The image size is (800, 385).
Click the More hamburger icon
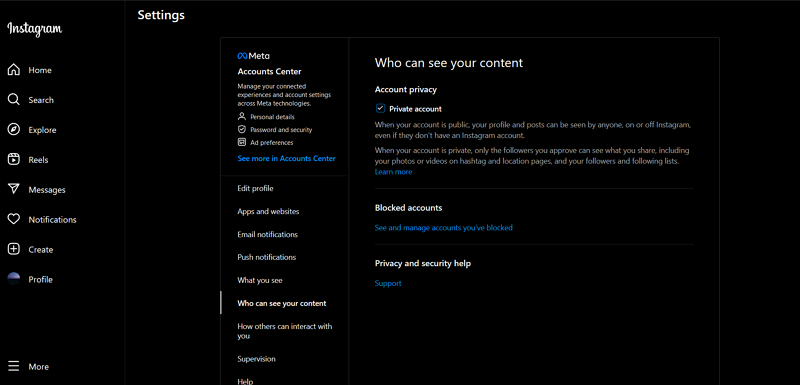(x=14, y=366)
